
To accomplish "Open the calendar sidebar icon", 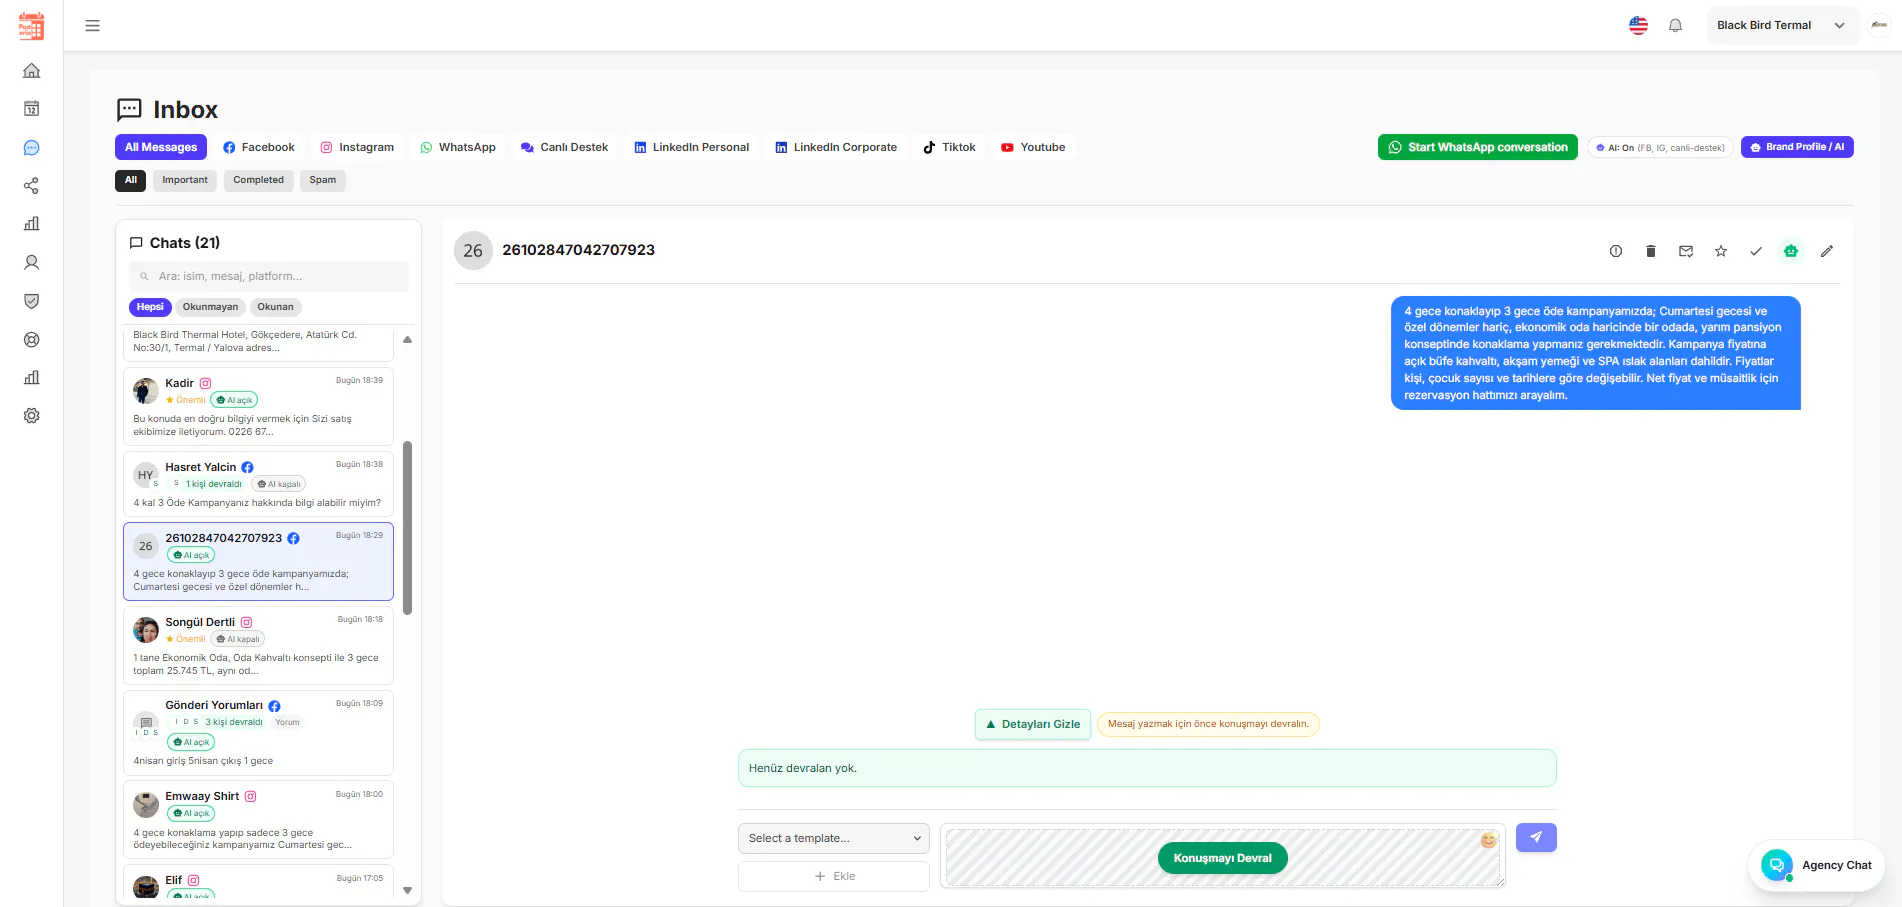I will click(32, 108).
